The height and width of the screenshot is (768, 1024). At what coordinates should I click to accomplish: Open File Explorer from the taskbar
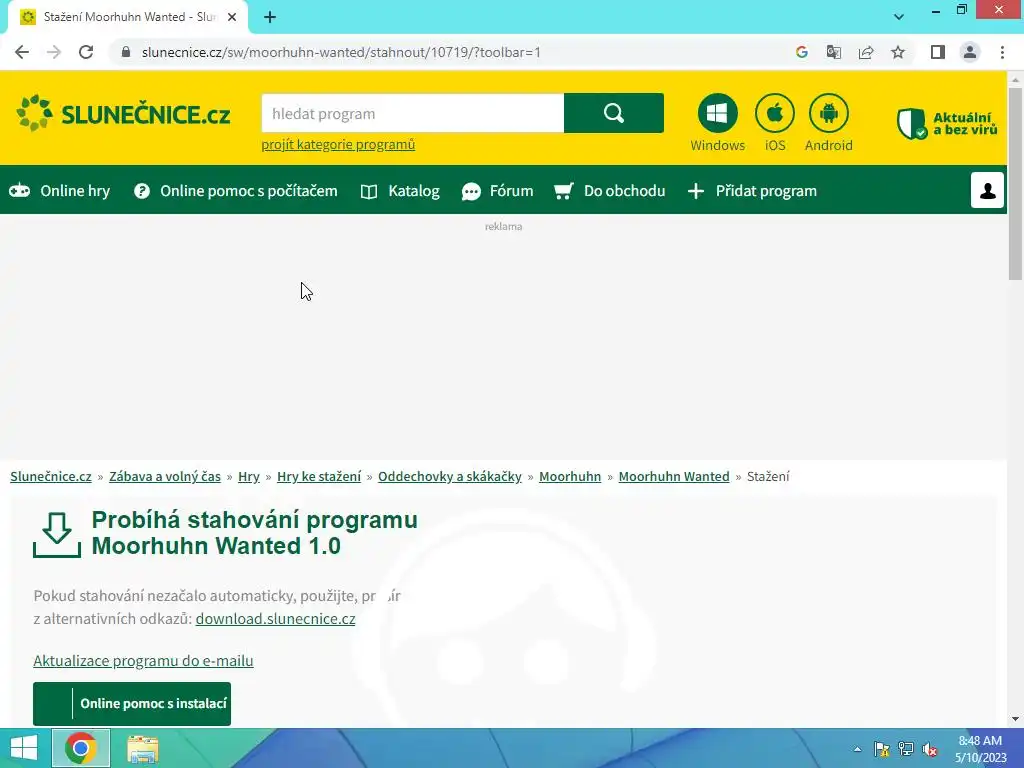pyautogui.click(x=142, y=748)
